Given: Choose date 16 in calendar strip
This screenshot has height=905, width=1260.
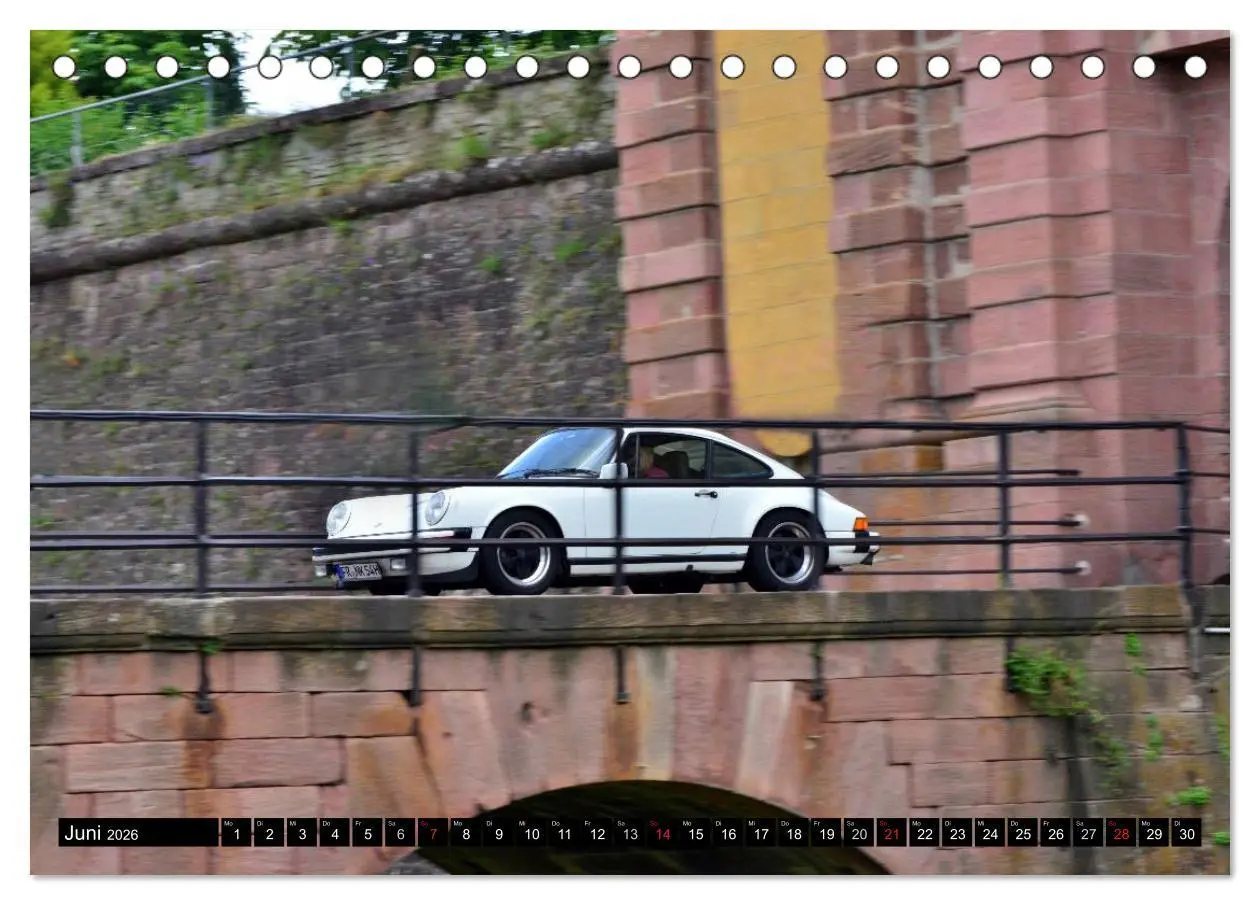Looking at the screenshot, I should point(727,833).
